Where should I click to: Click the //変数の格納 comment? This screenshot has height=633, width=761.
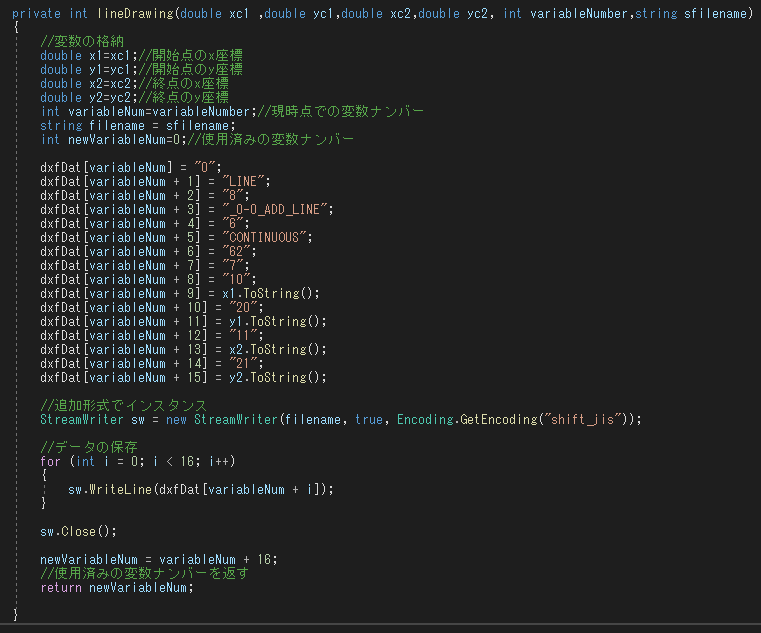tap(82, 41)
